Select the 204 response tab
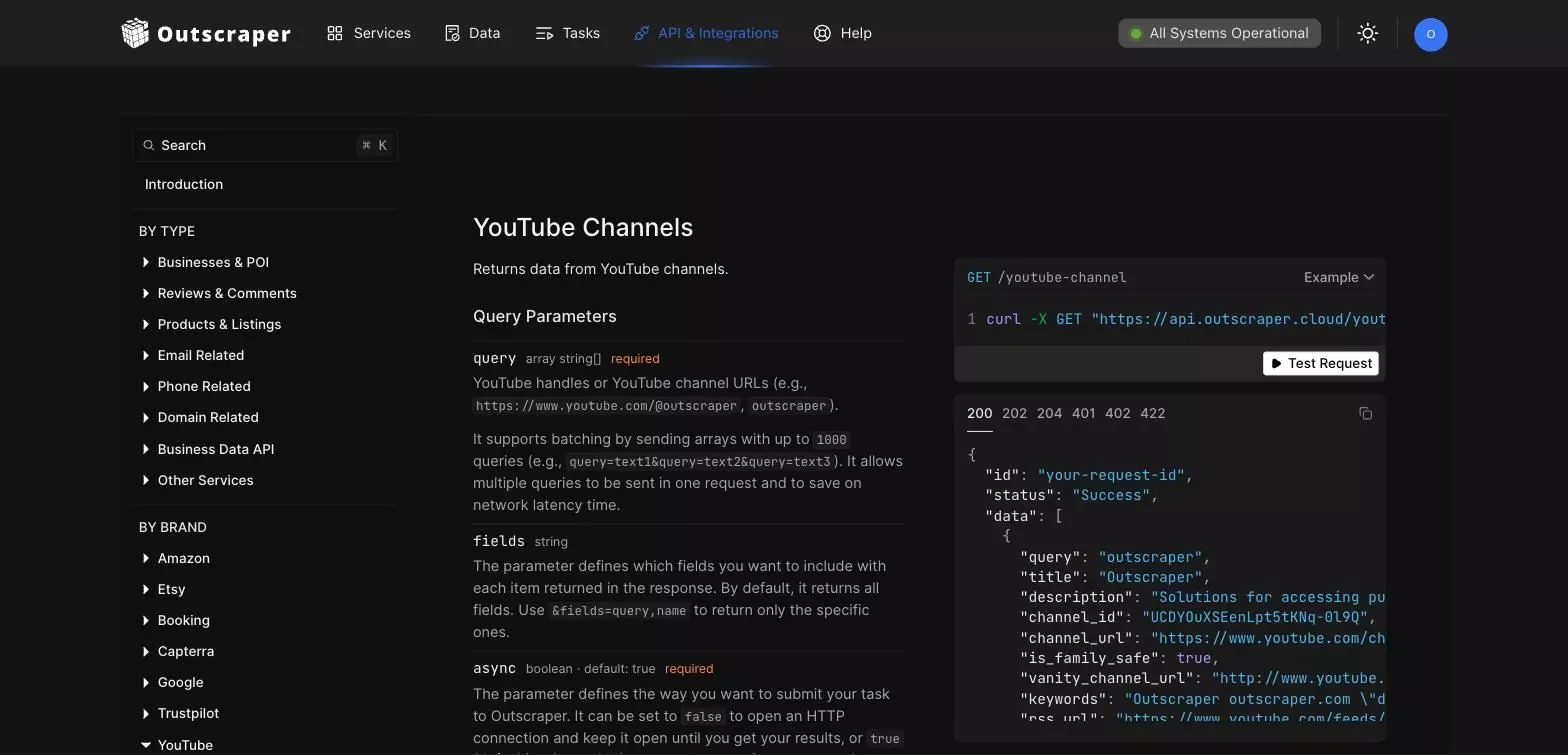 pos(1049,413)
